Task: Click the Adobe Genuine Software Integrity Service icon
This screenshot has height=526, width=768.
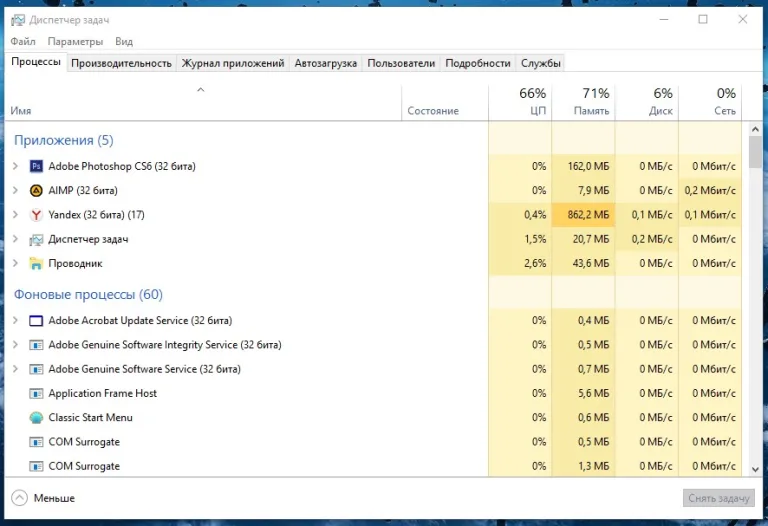Action: pyautogui.click(x=36, y=345)
